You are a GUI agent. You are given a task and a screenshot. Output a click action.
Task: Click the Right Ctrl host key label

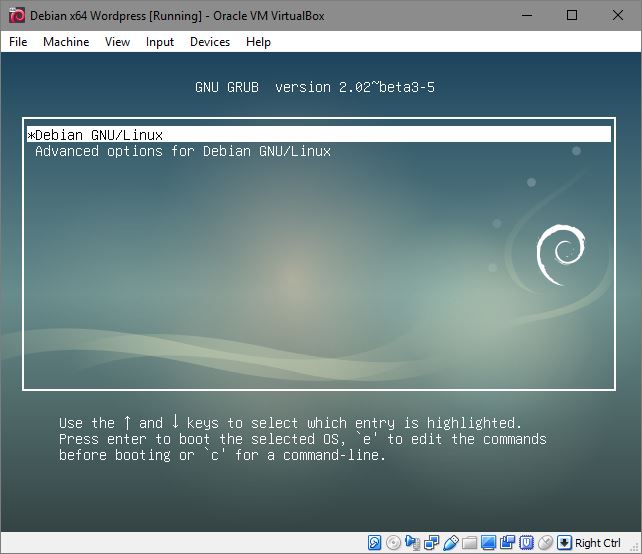coord(598,543)
